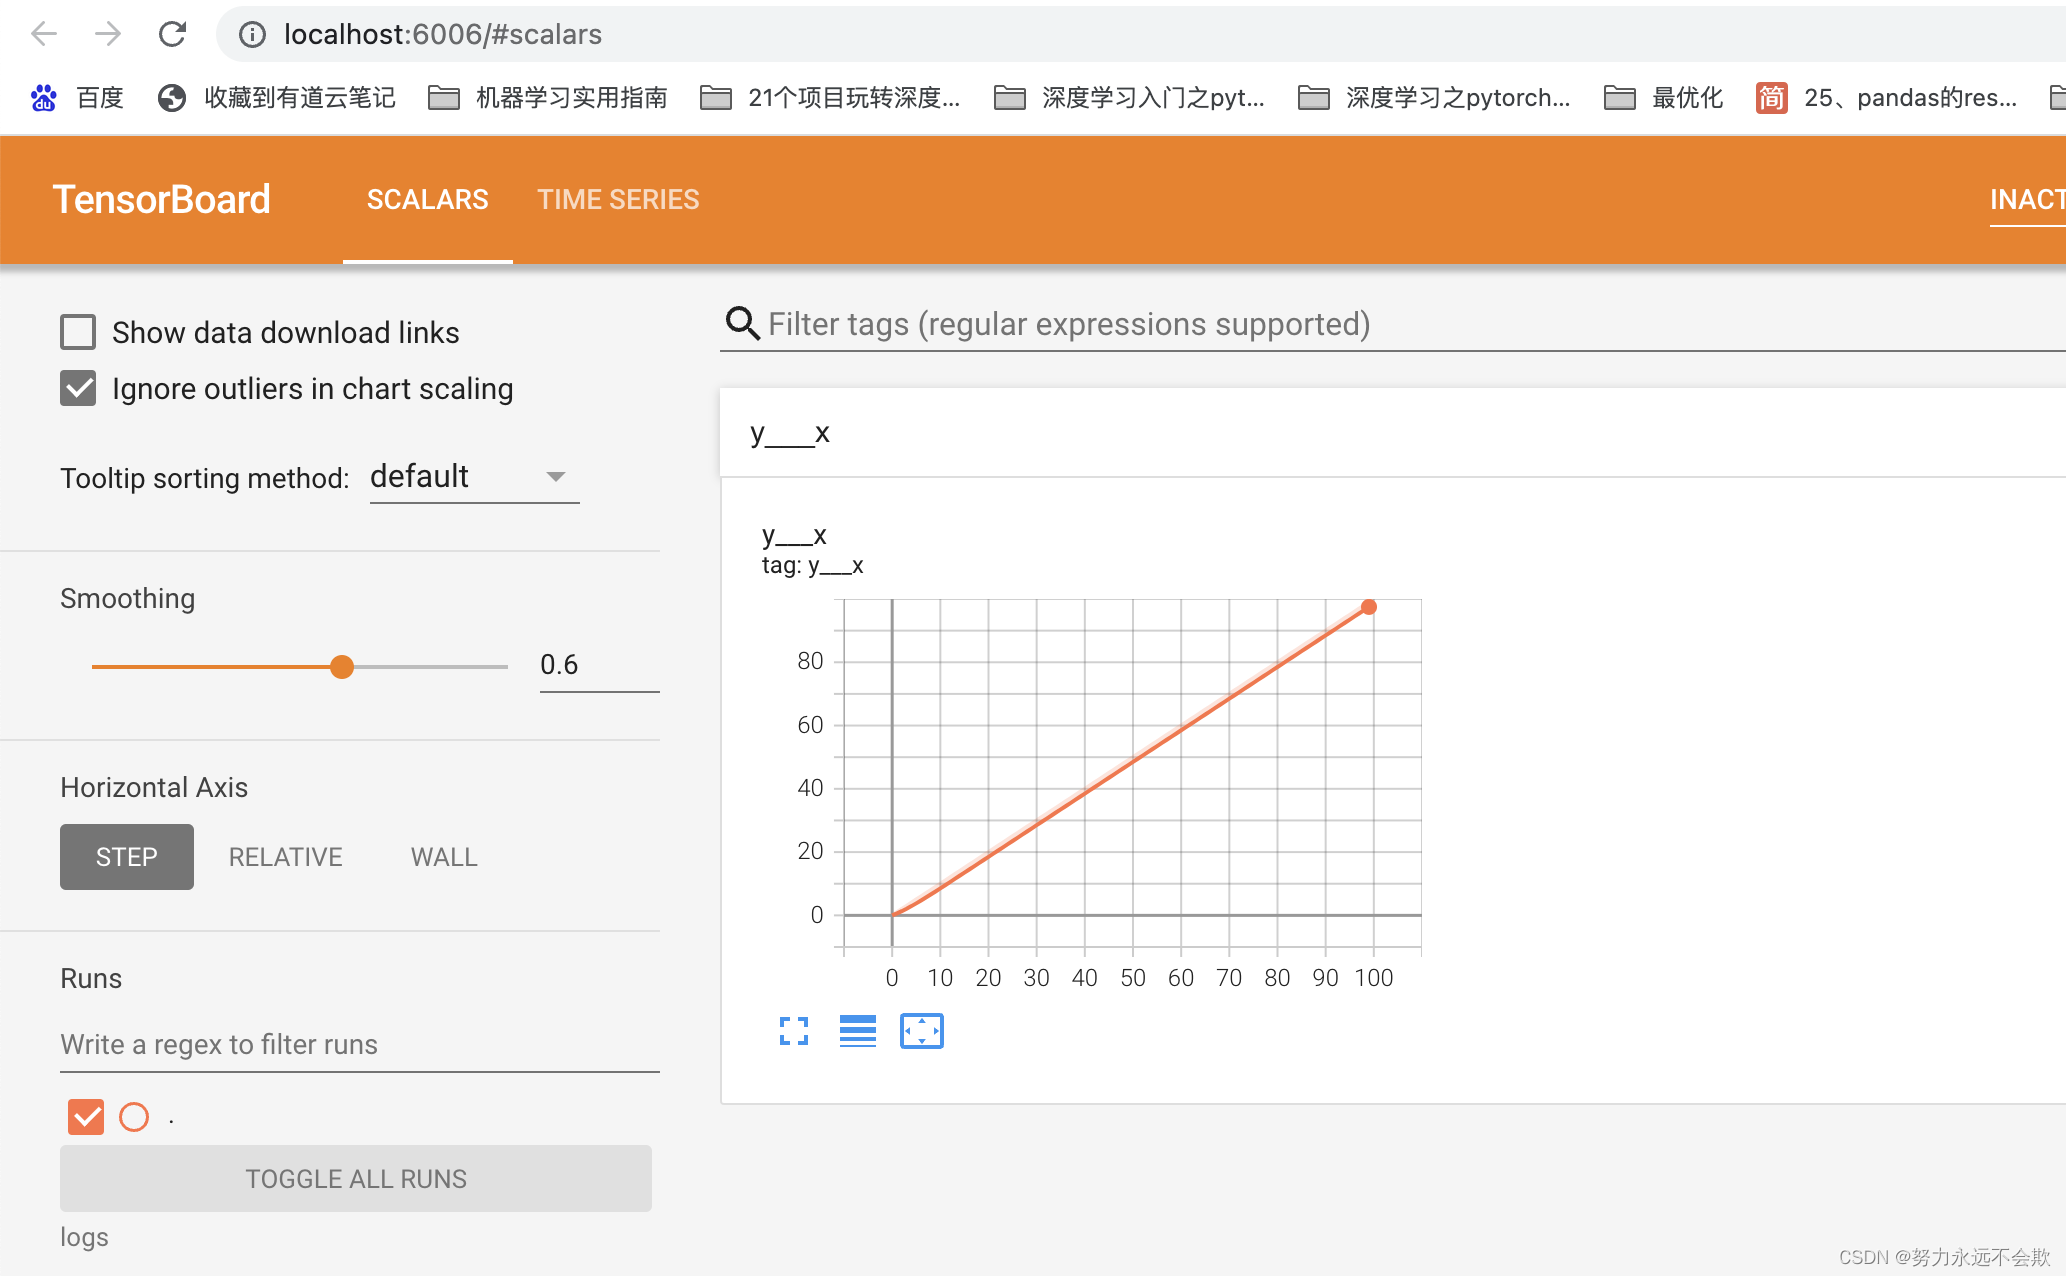The height and width of the screenshot is (1276, 2066).
Task: Enable Show data download links
Action: (x=78, y=332)
